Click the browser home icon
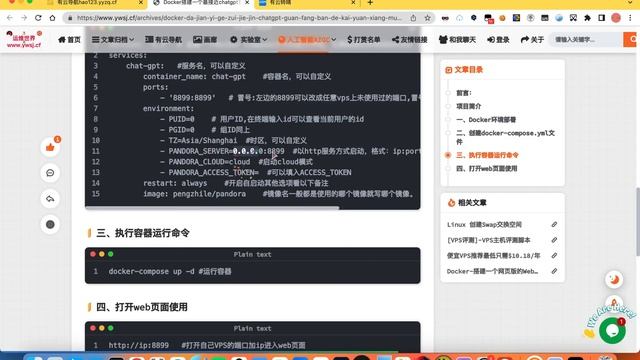This screenshot has height=360, width=640. click(x=52, y=18)
